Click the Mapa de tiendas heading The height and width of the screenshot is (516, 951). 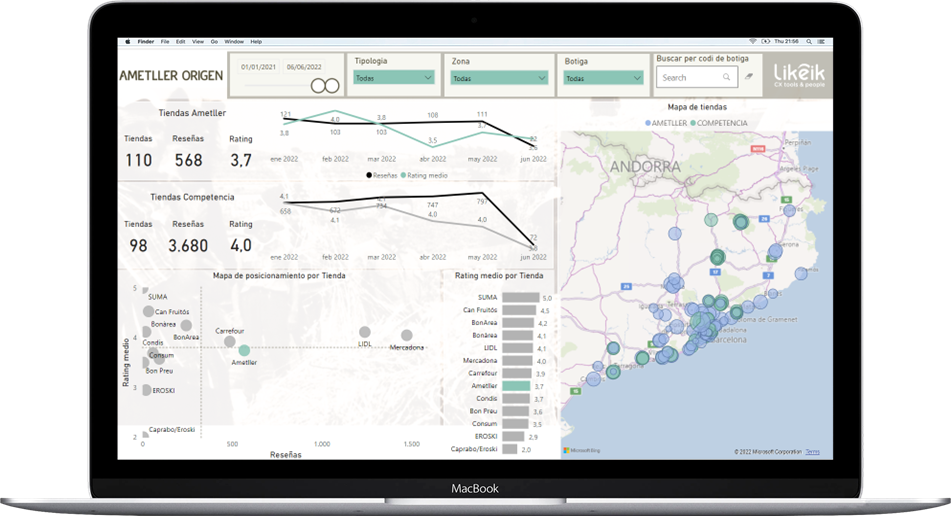click(x=697, y=107)
